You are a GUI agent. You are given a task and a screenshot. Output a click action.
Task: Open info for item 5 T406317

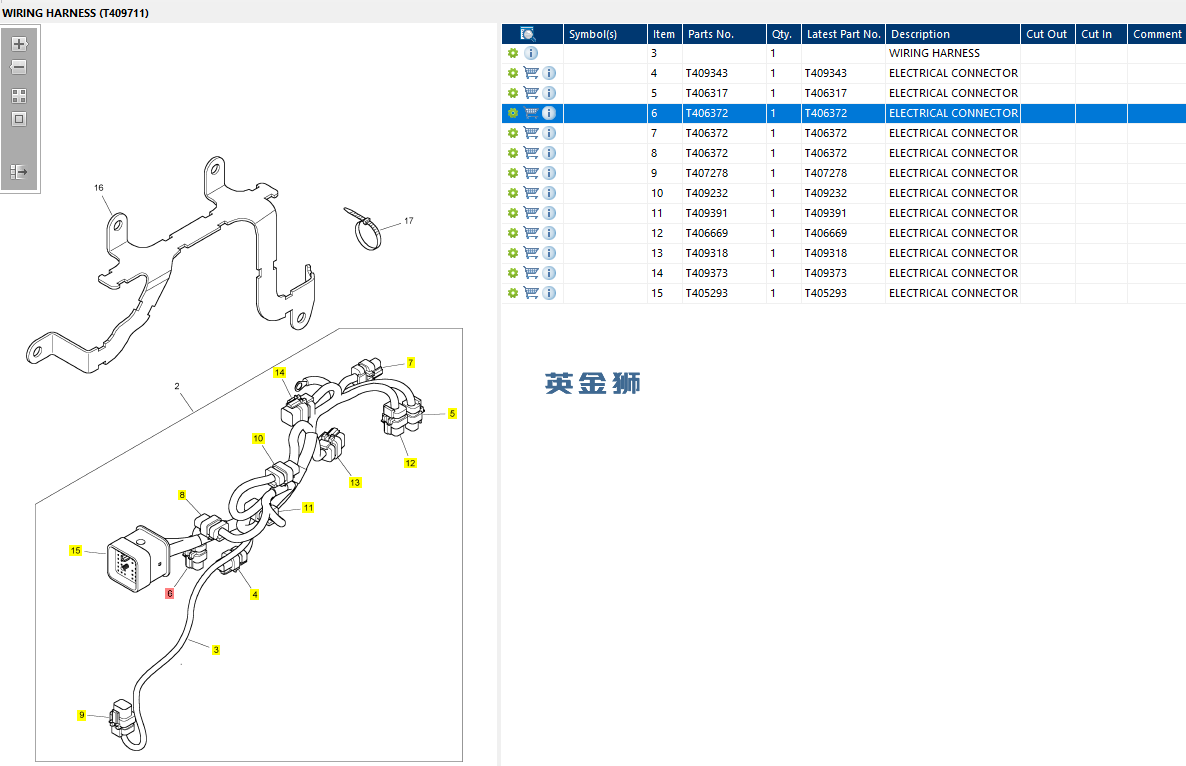pos(549,93)
